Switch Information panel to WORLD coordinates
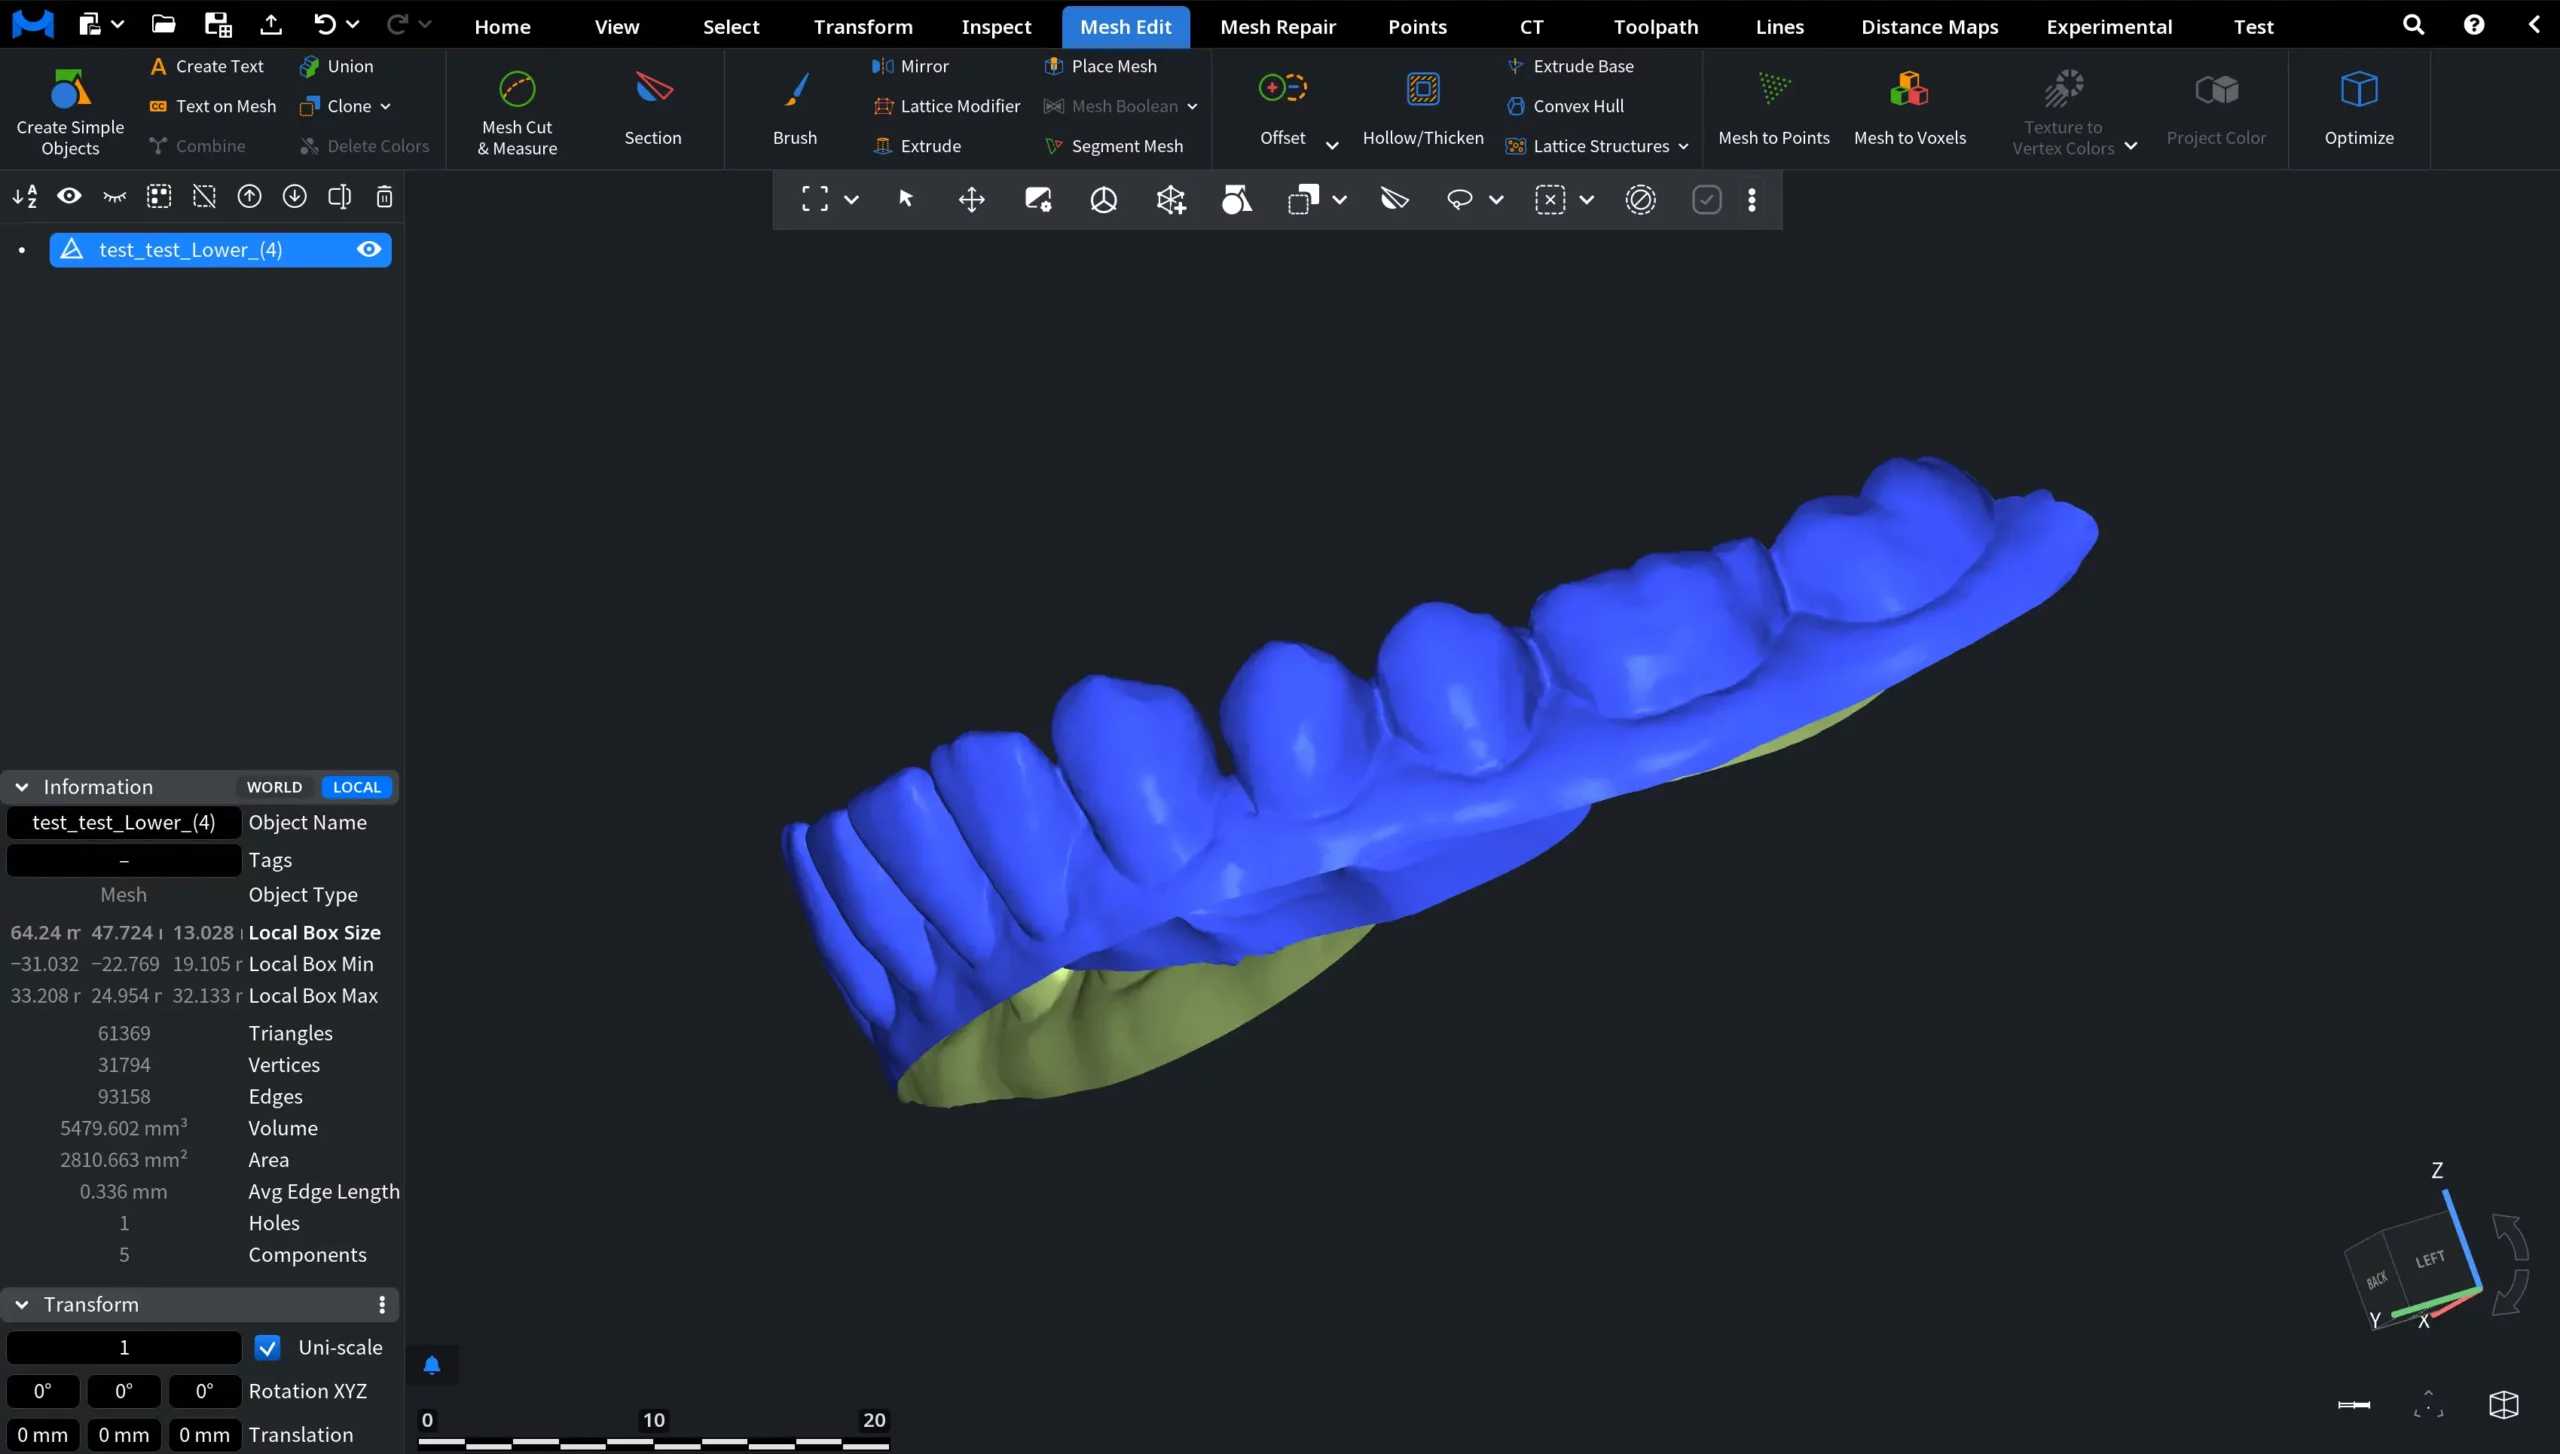 point(273,787)
